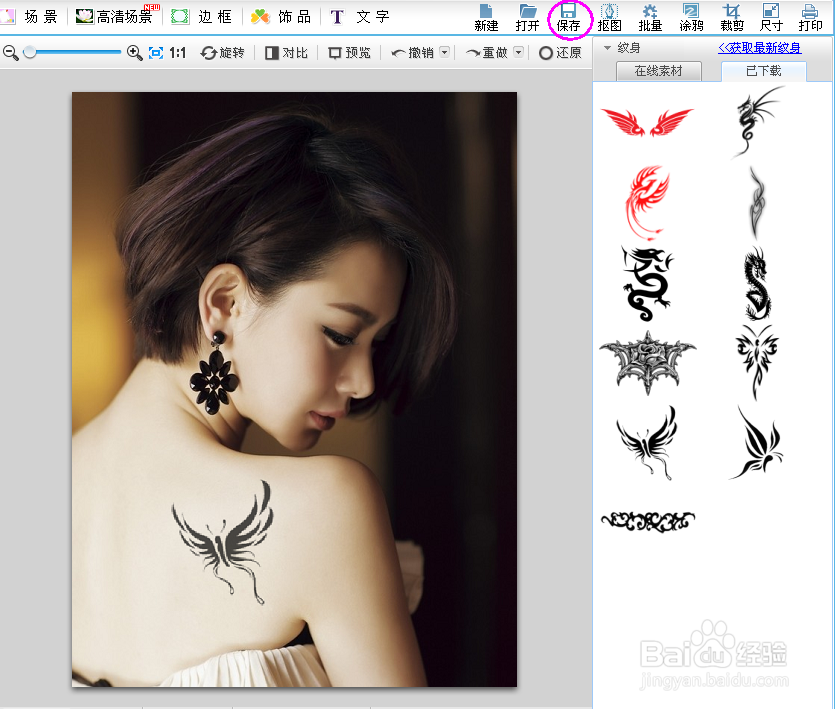Click the zoom out magnifier icon
This screenshot has width=835, height=709.
[11, 53]
